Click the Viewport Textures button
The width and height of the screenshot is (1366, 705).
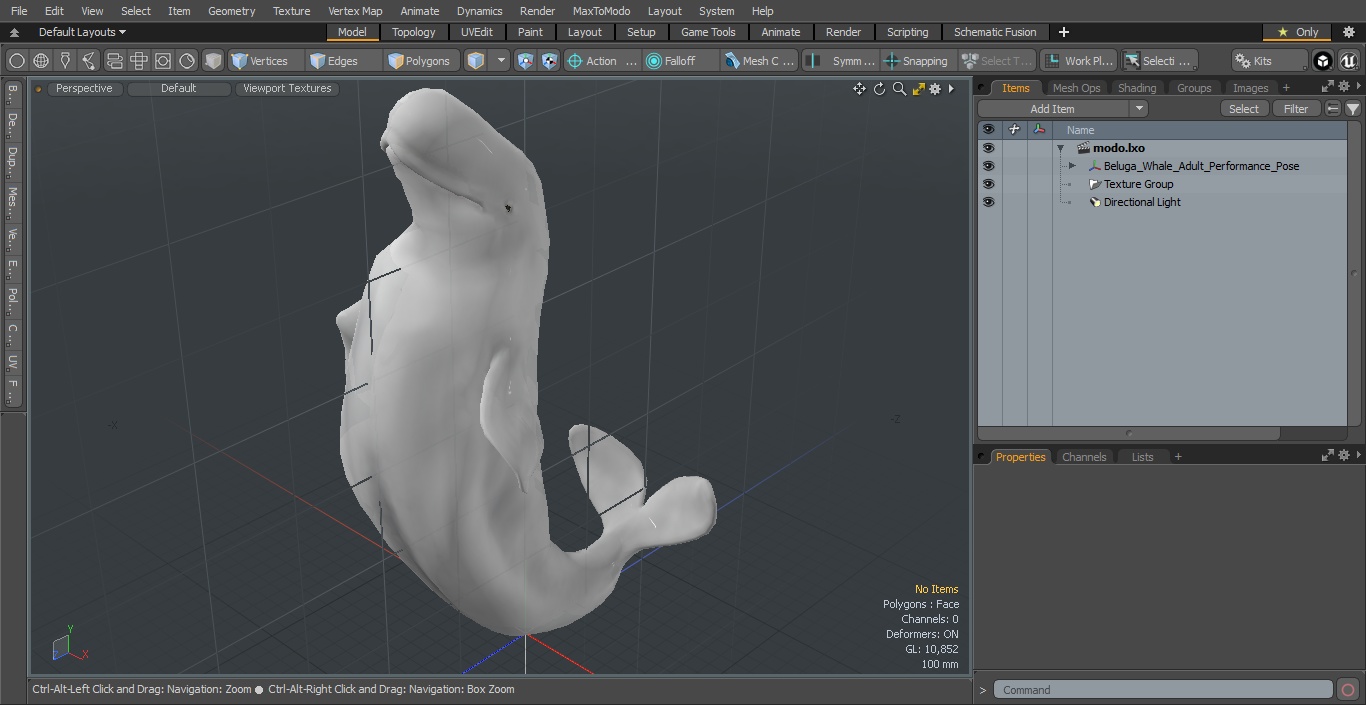click(x=287, y=88)
